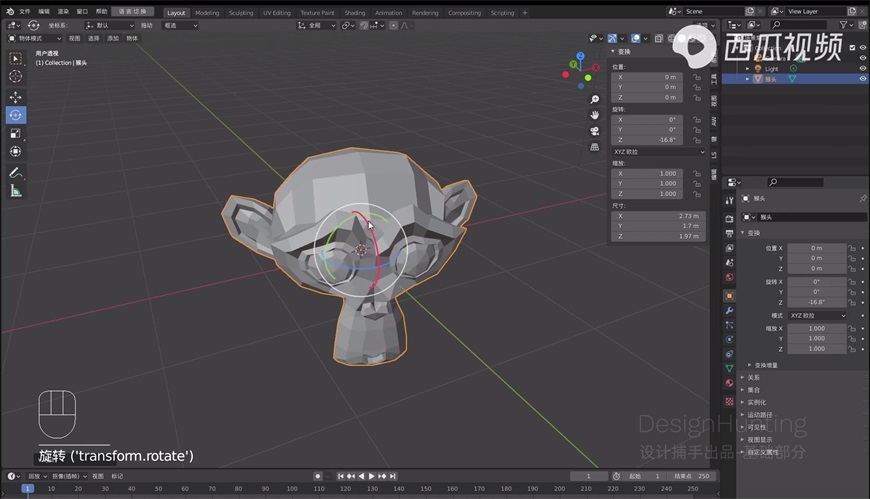Jump to the timeline end frame button
Screen dimensions: 870x499
pos(392,476)
